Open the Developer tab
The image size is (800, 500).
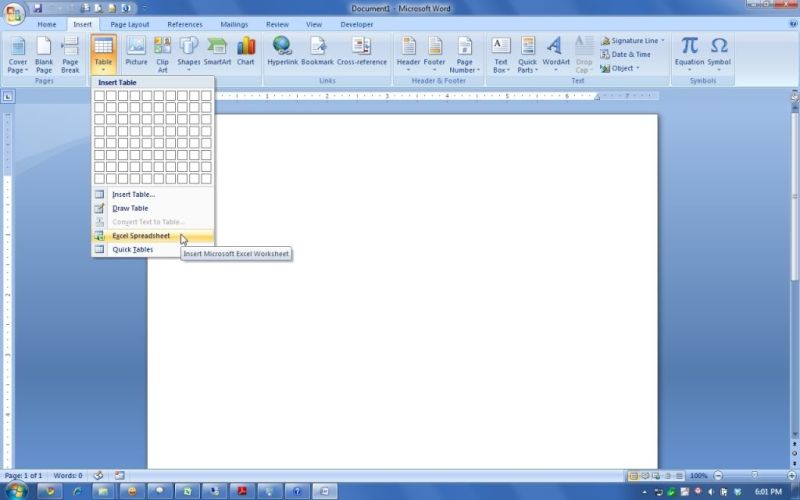pos(357,24)
